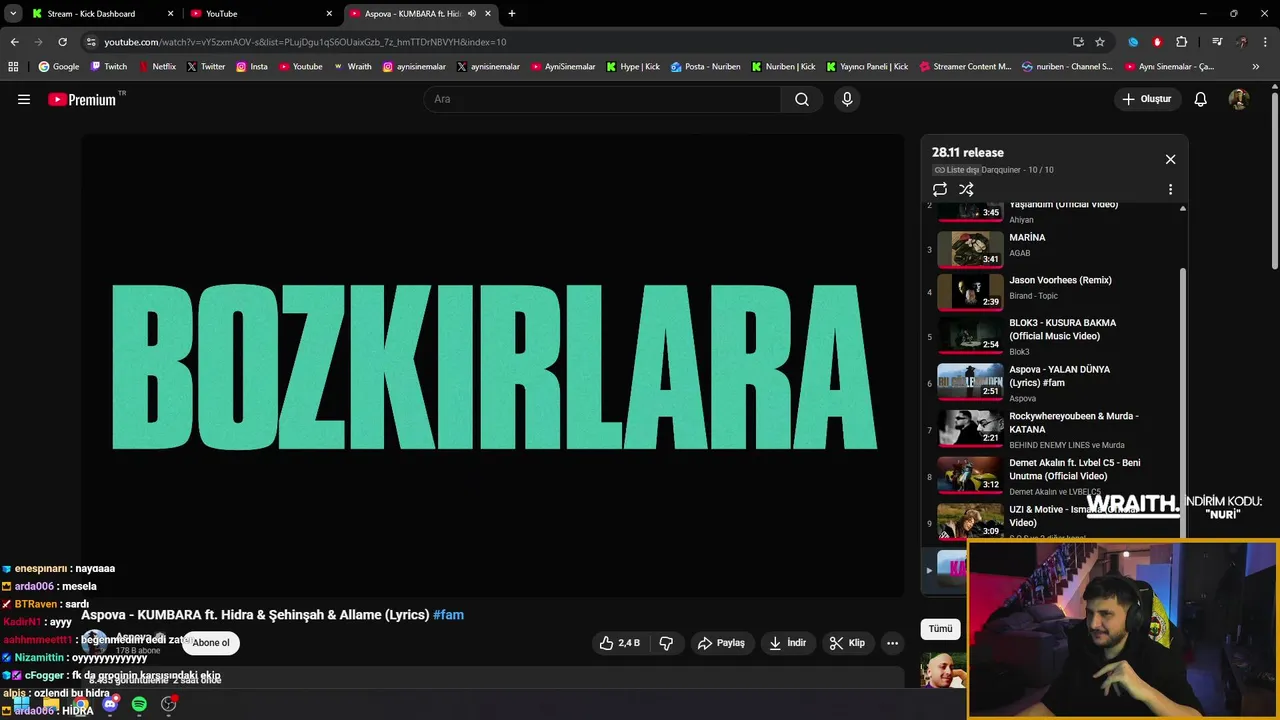Open playlist three-dot options menu
Screen dimensions: 1280x720
tap(1170, 189)
